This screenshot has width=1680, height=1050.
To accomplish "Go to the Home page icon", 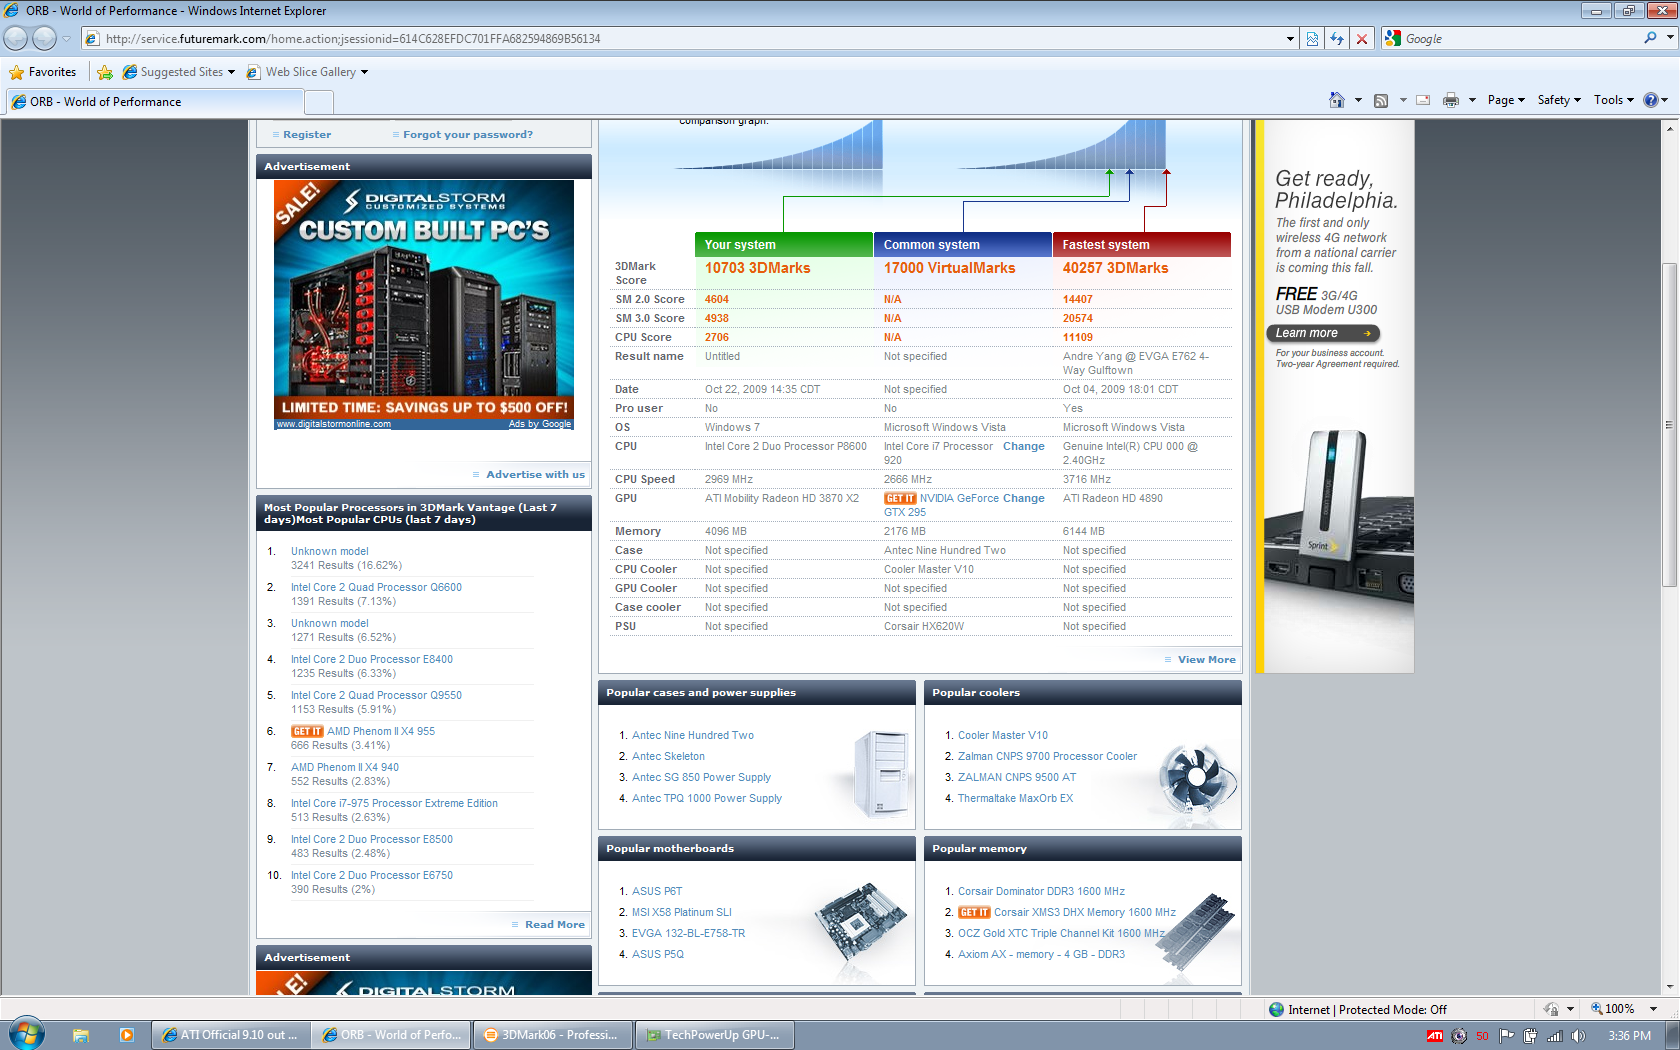I will pos(1337,100).
